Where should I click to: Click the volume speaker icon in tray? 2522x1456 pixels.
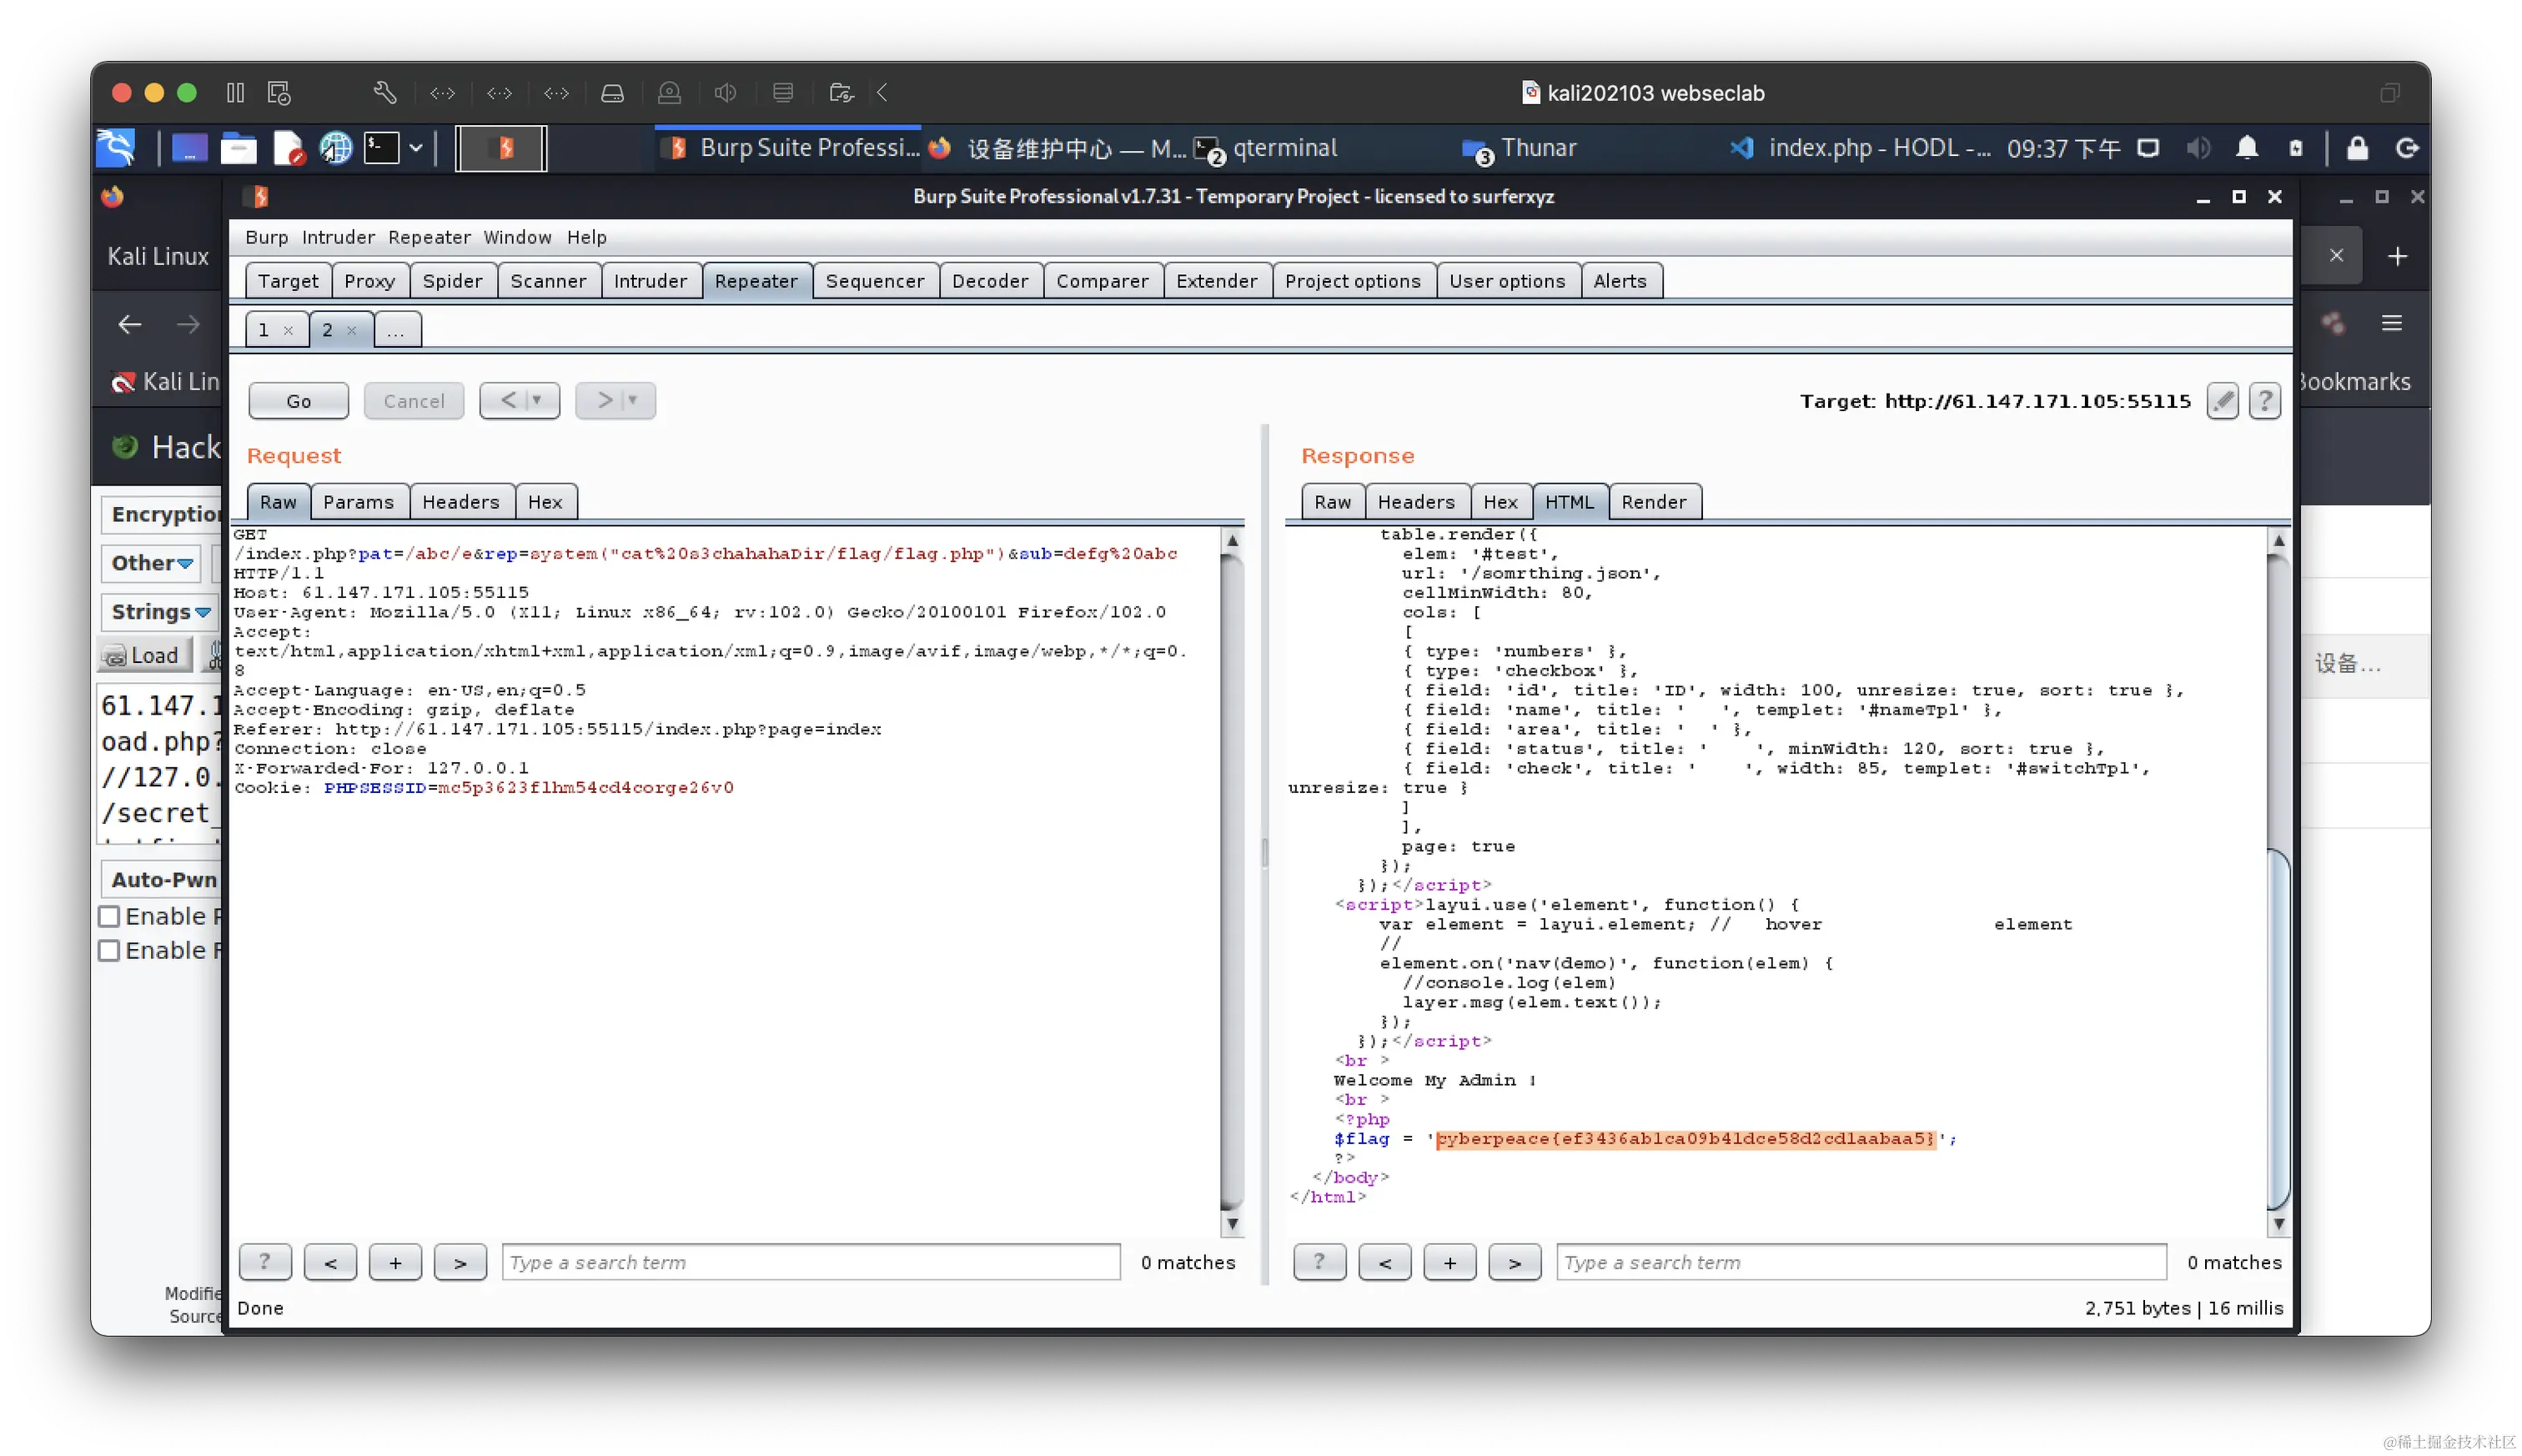pos(2197,148)
